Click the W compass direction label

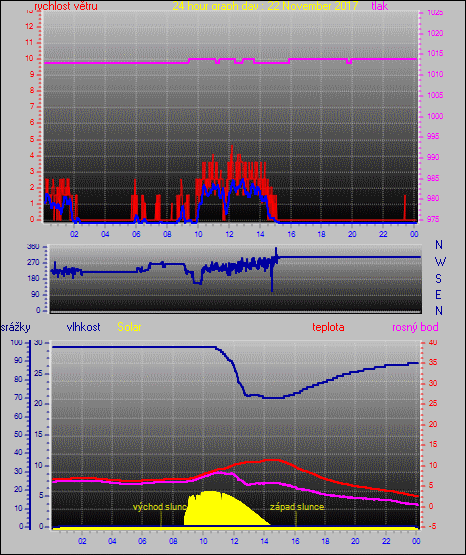tap(440, 262)
